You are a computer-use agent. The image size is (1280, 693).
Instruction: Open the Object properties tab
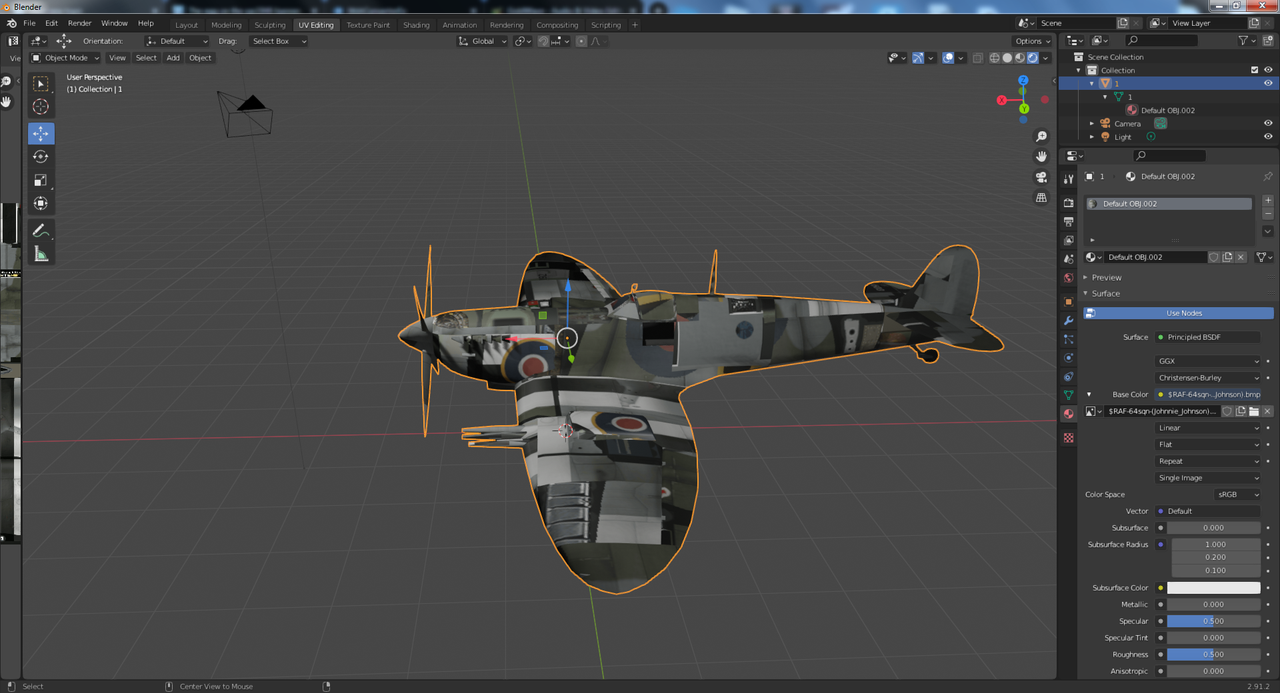1068,301
